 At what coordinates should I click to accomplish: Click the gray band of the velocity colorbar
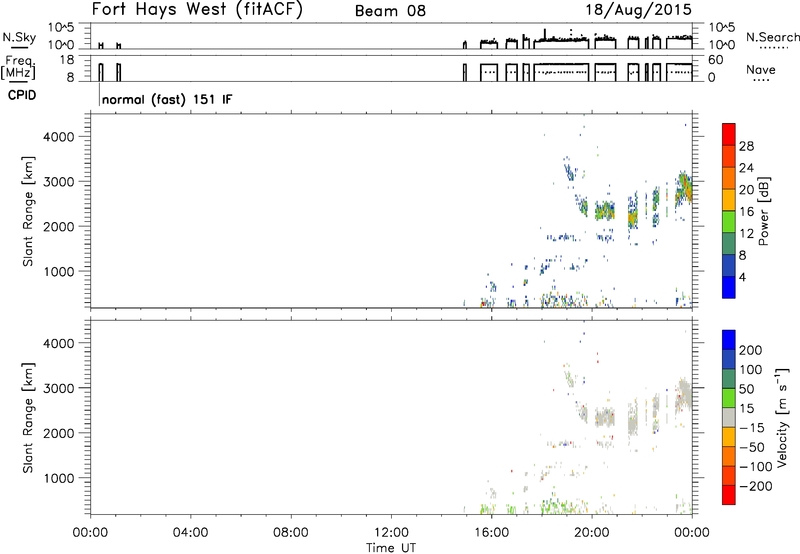tap(729, 417)
